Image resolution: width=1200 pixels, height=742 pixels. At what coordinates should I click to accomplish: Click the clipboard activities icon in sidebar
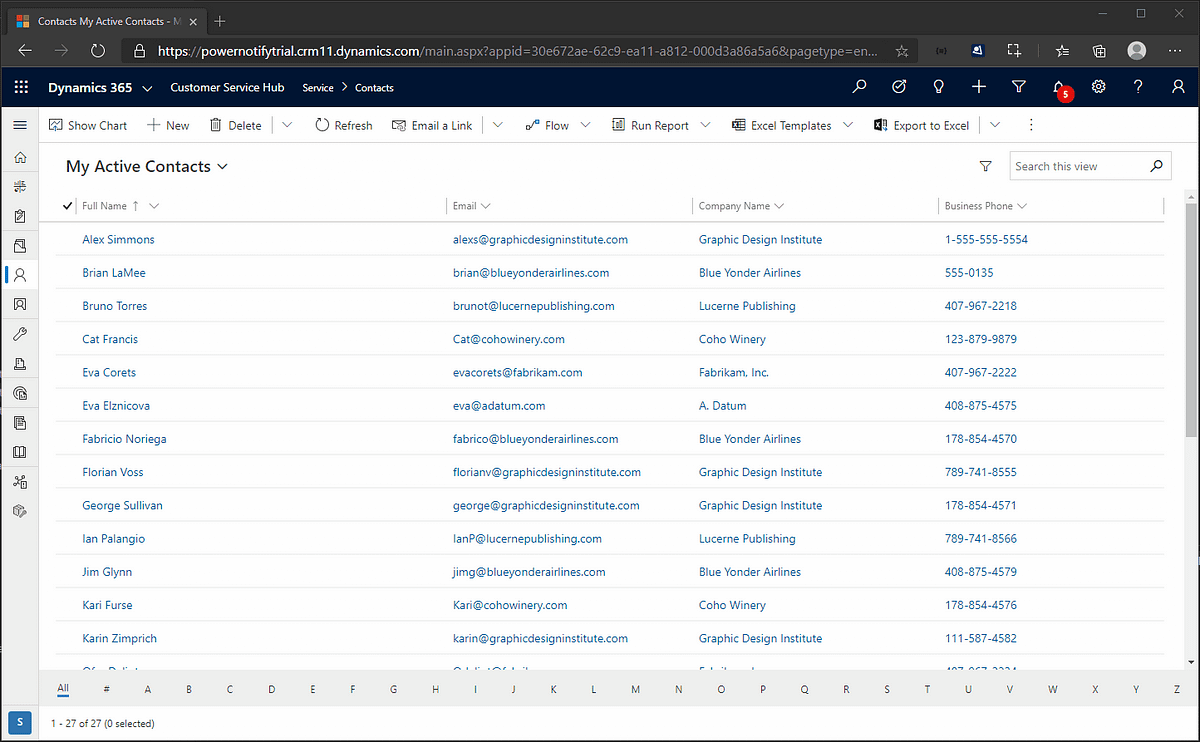pyautogui.click(x=20, y=216)
